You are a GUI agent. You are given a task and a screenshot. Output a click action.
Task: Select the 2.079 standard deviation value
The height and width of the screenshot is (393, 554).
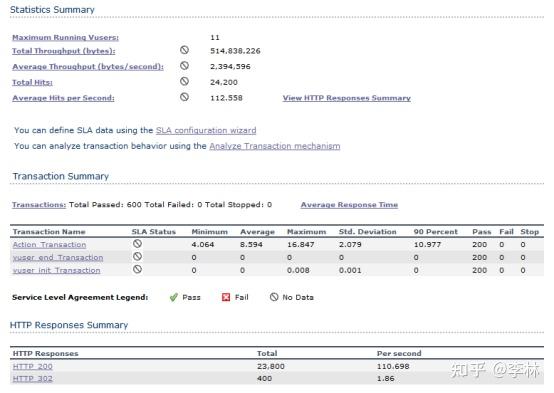[350, 245]
